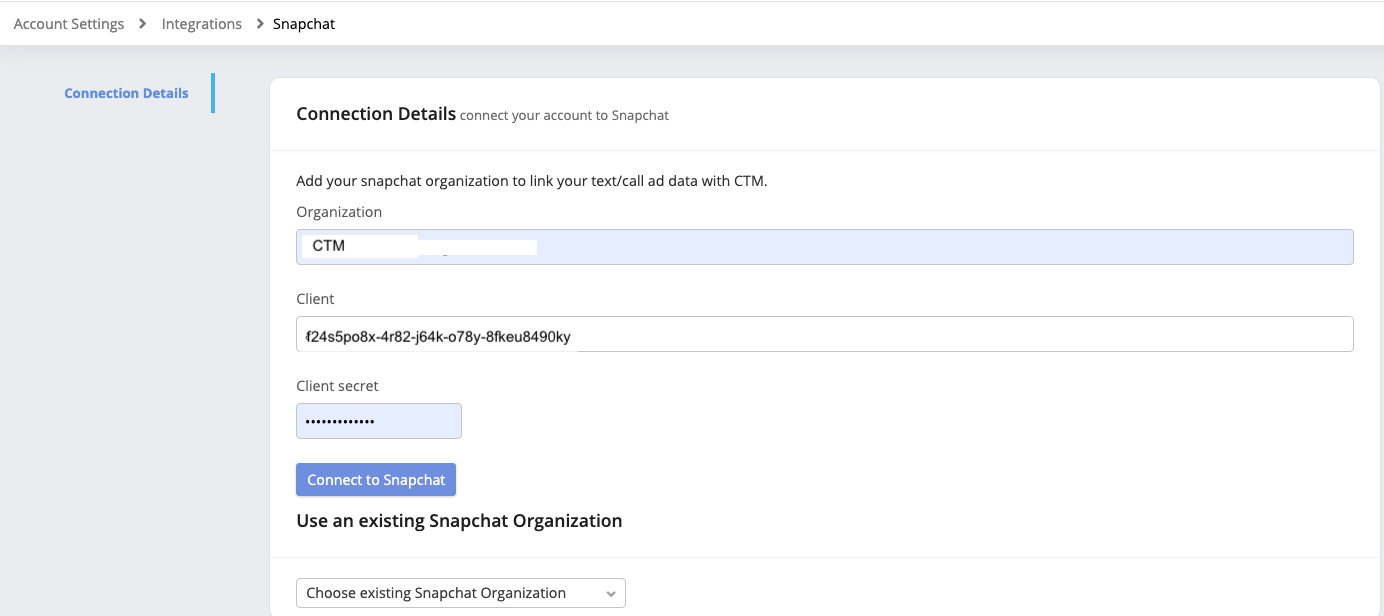
Task: Click the 'Organization' field label
Action: click(x=339, y=212)
